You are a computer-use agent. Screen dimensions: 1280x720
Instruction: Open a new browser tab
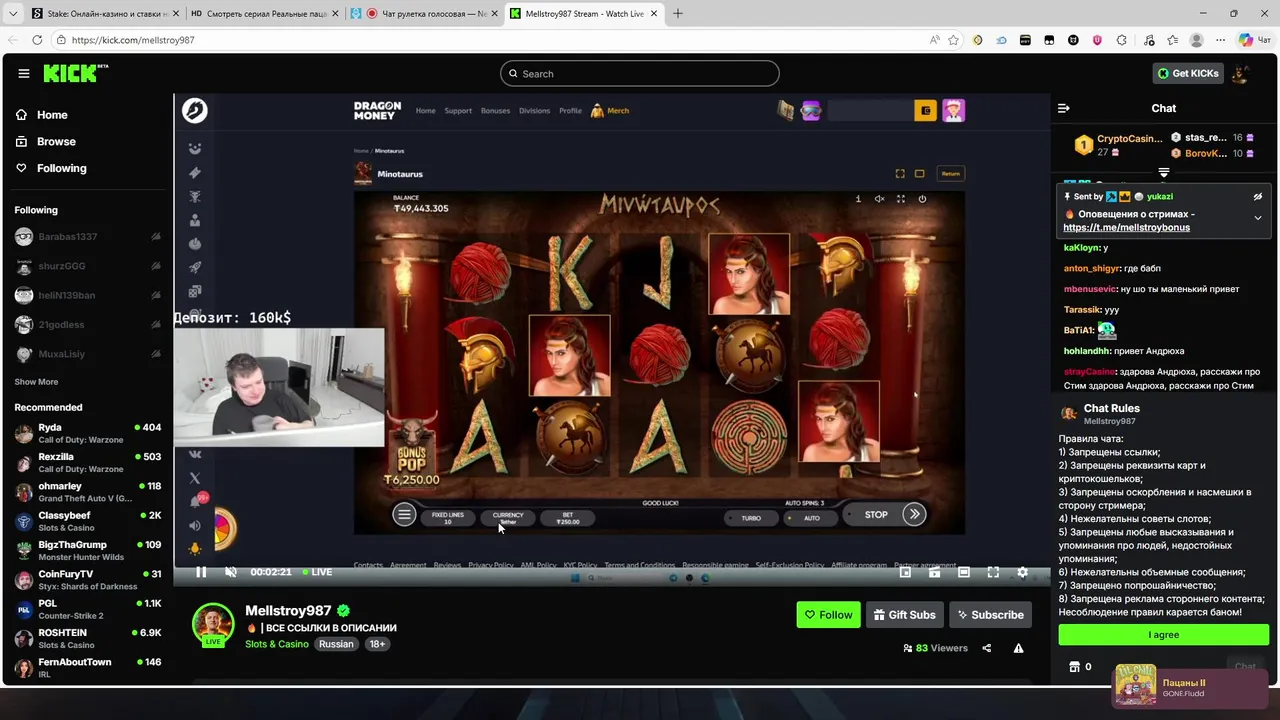click(678, 14)
